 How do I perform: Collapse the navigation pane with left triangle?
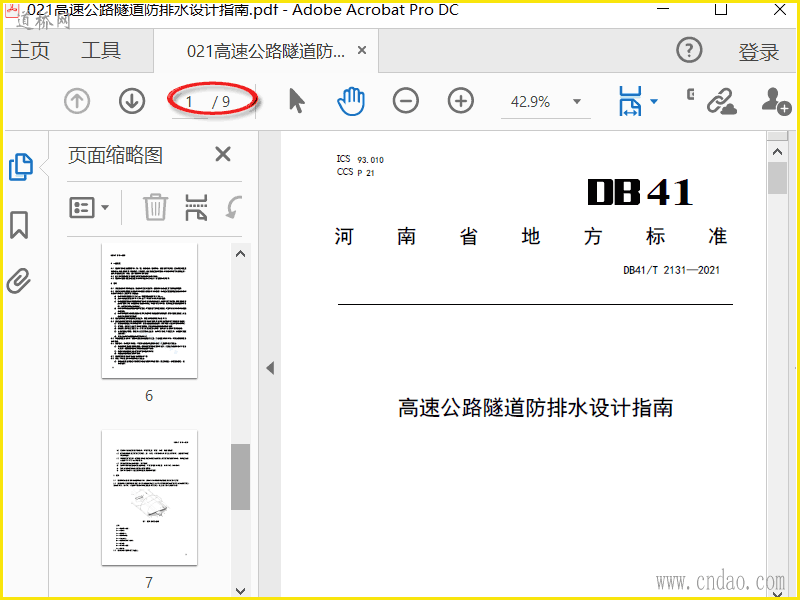[270, 368]
